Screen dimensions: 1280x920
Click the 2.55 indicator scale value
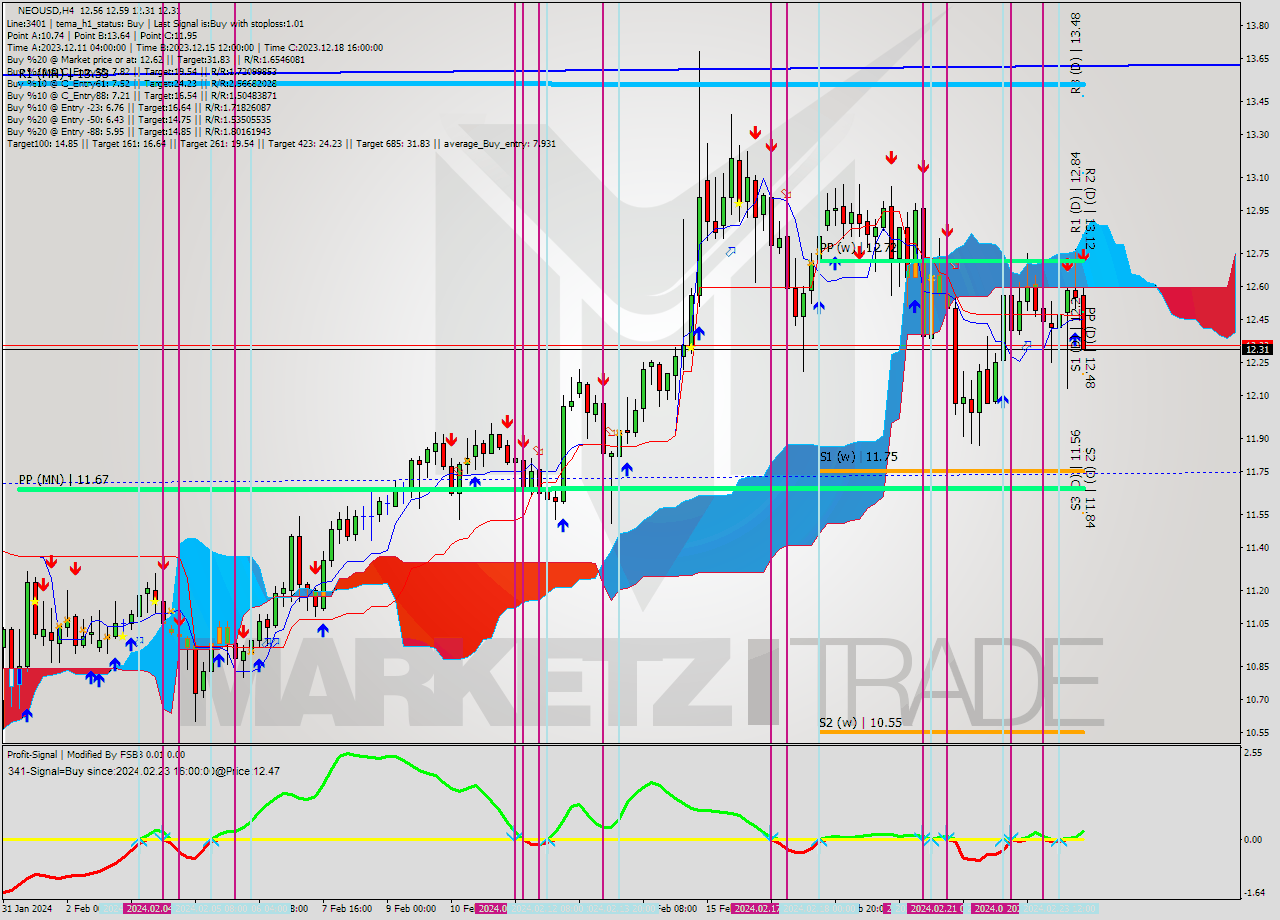(1255, 753)
